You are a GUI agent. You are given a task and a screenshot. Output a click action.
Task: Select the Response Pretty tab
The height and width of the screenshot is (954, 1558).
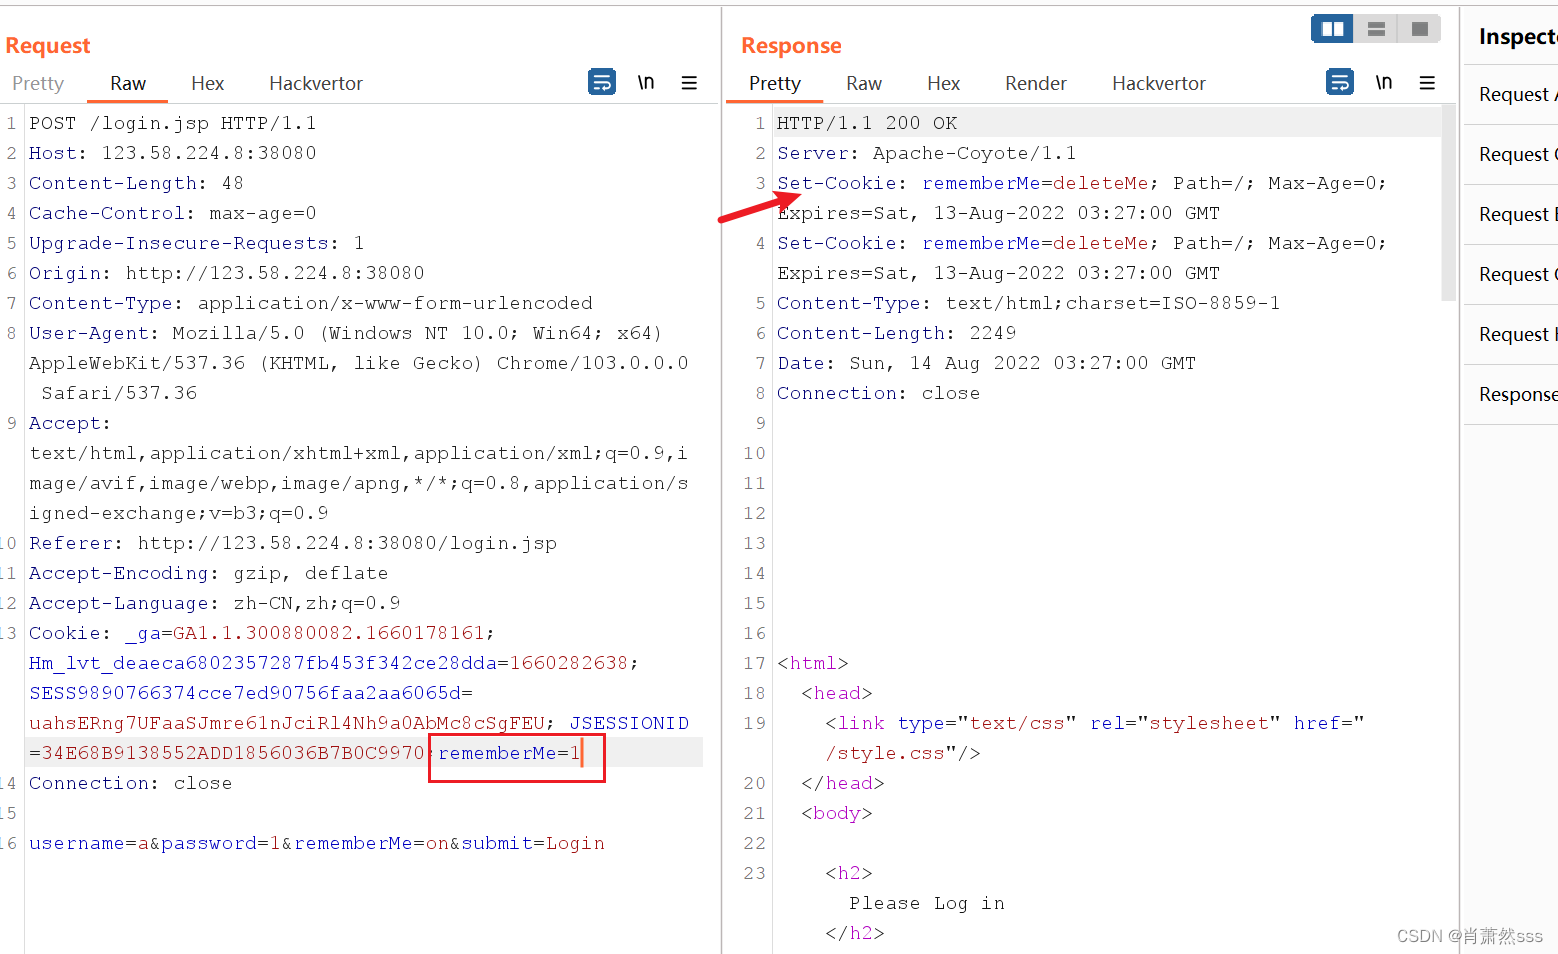[x=775, y=84]
